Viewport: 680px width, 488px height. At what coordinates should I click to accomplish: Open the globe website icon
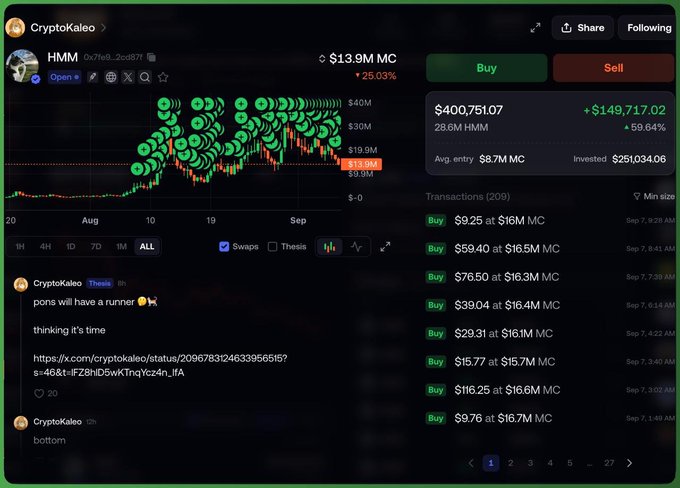coord(111,77)
